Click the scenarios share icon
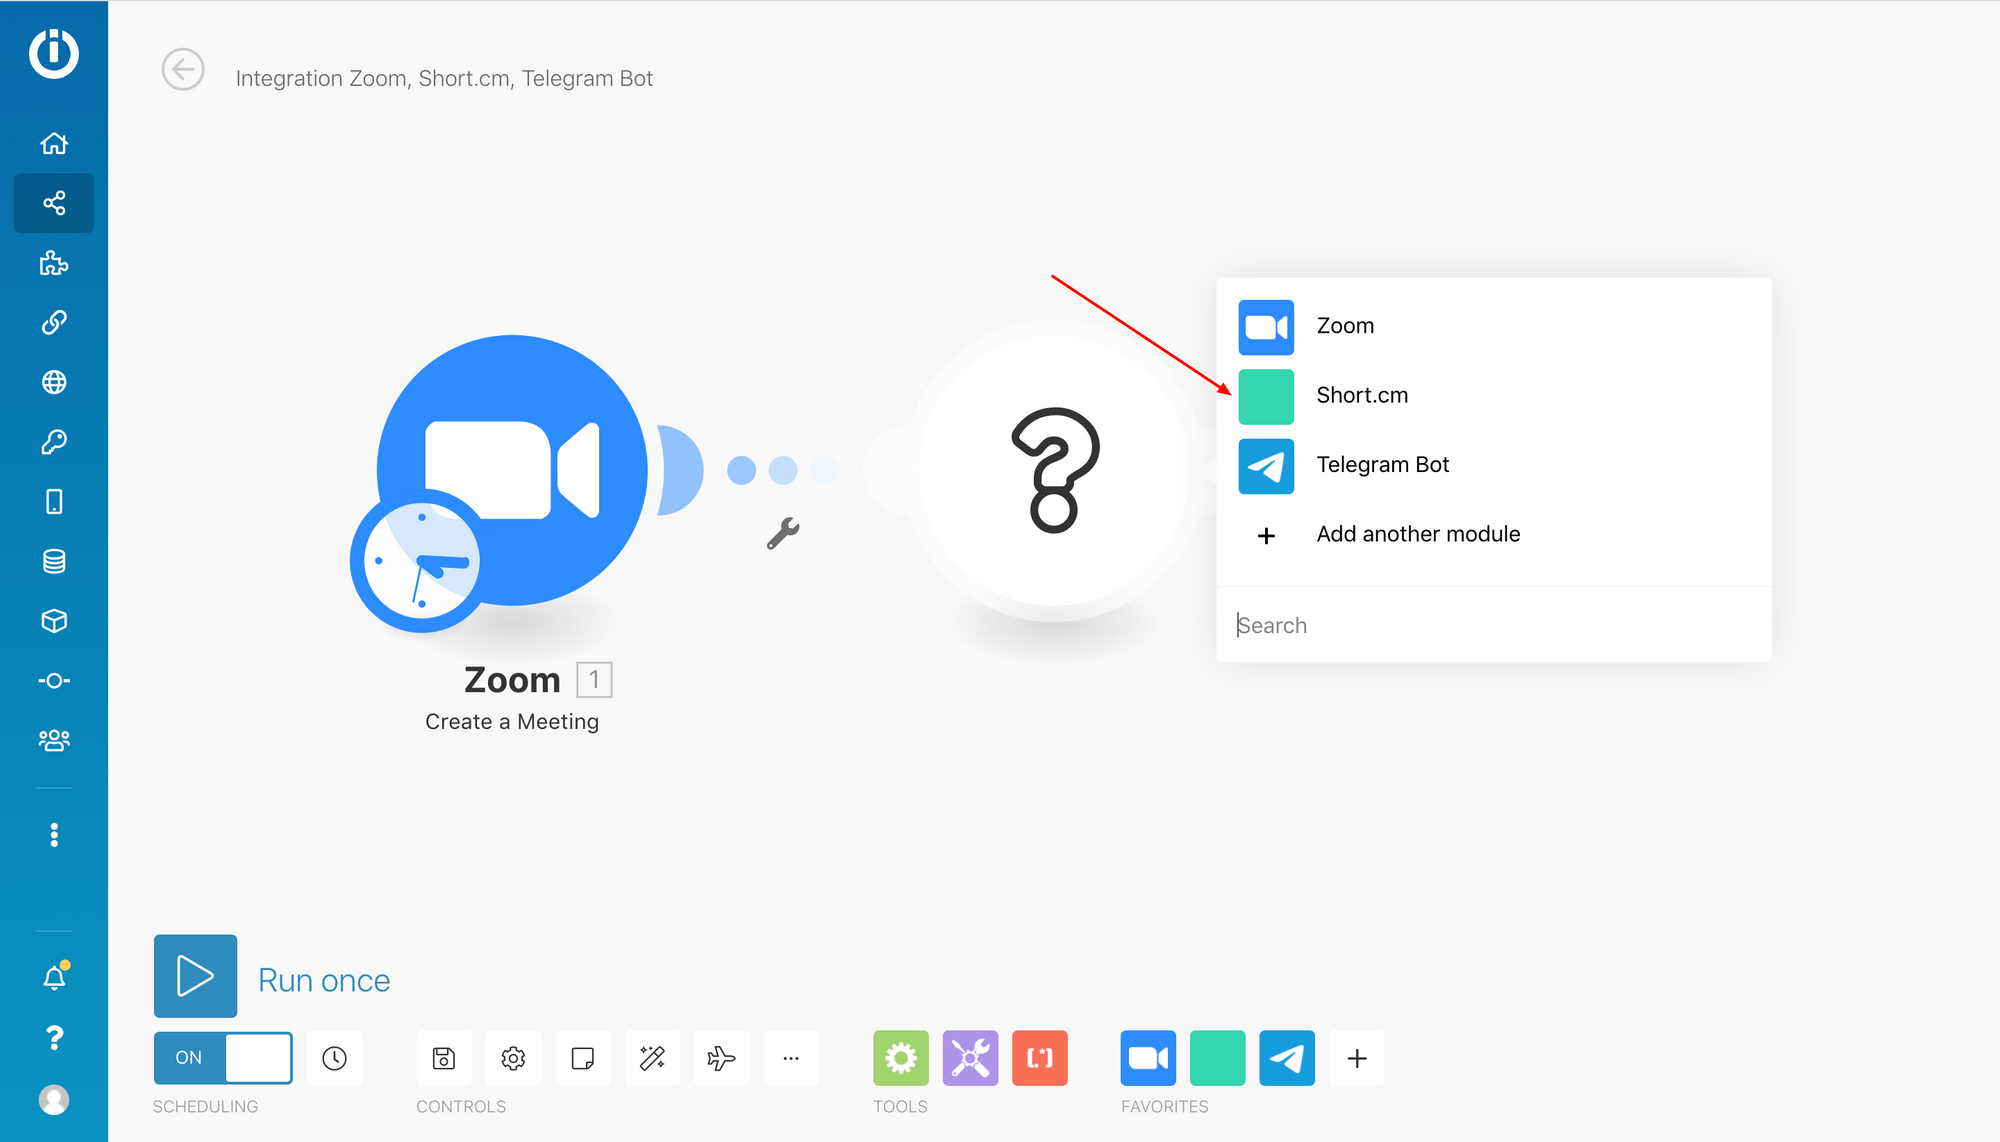The image size is (2000, 1142). point(55,203)
